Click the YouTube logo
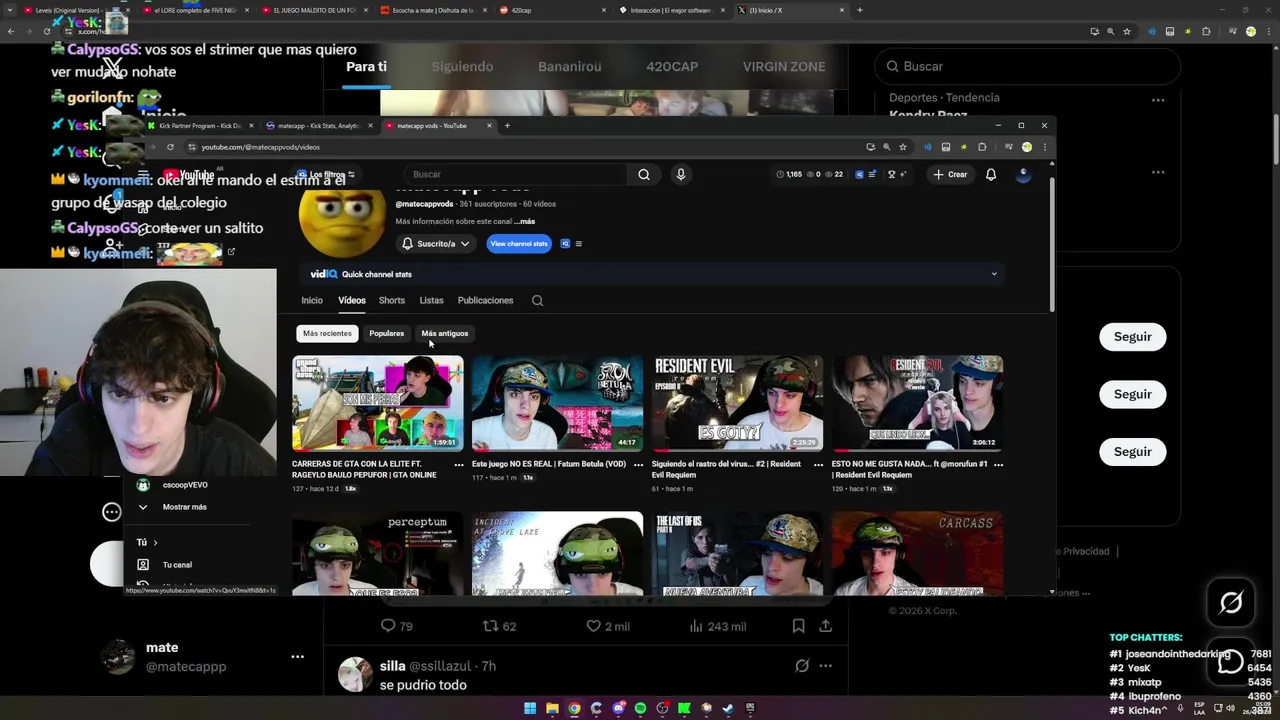1280x720 pixels. (189, 175)
